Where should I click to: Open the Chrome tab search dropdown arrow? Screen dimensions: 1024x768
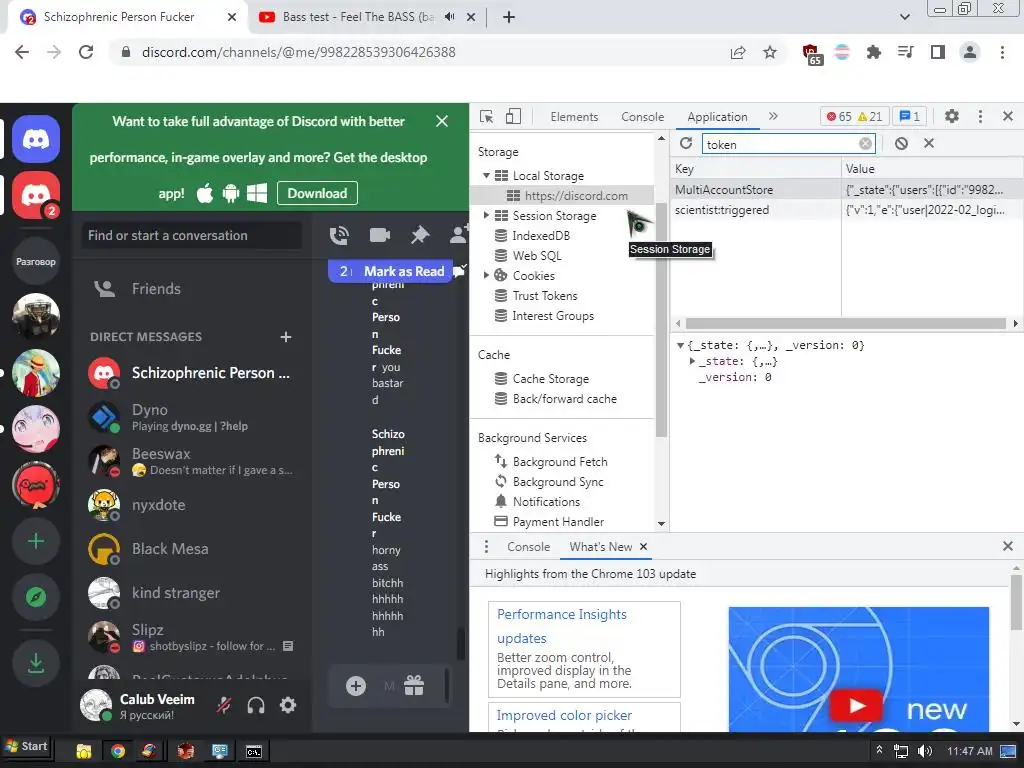(904, 17)
